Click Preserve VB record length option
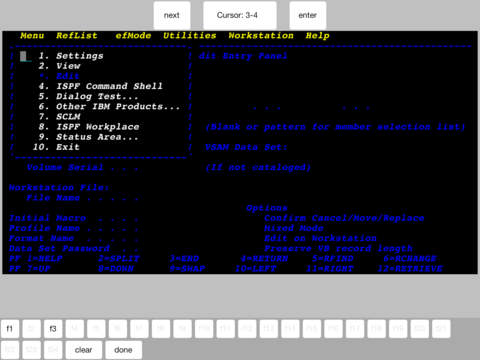Screen dimensions: 480x360 pyautogui.click(x=338, y=248)
